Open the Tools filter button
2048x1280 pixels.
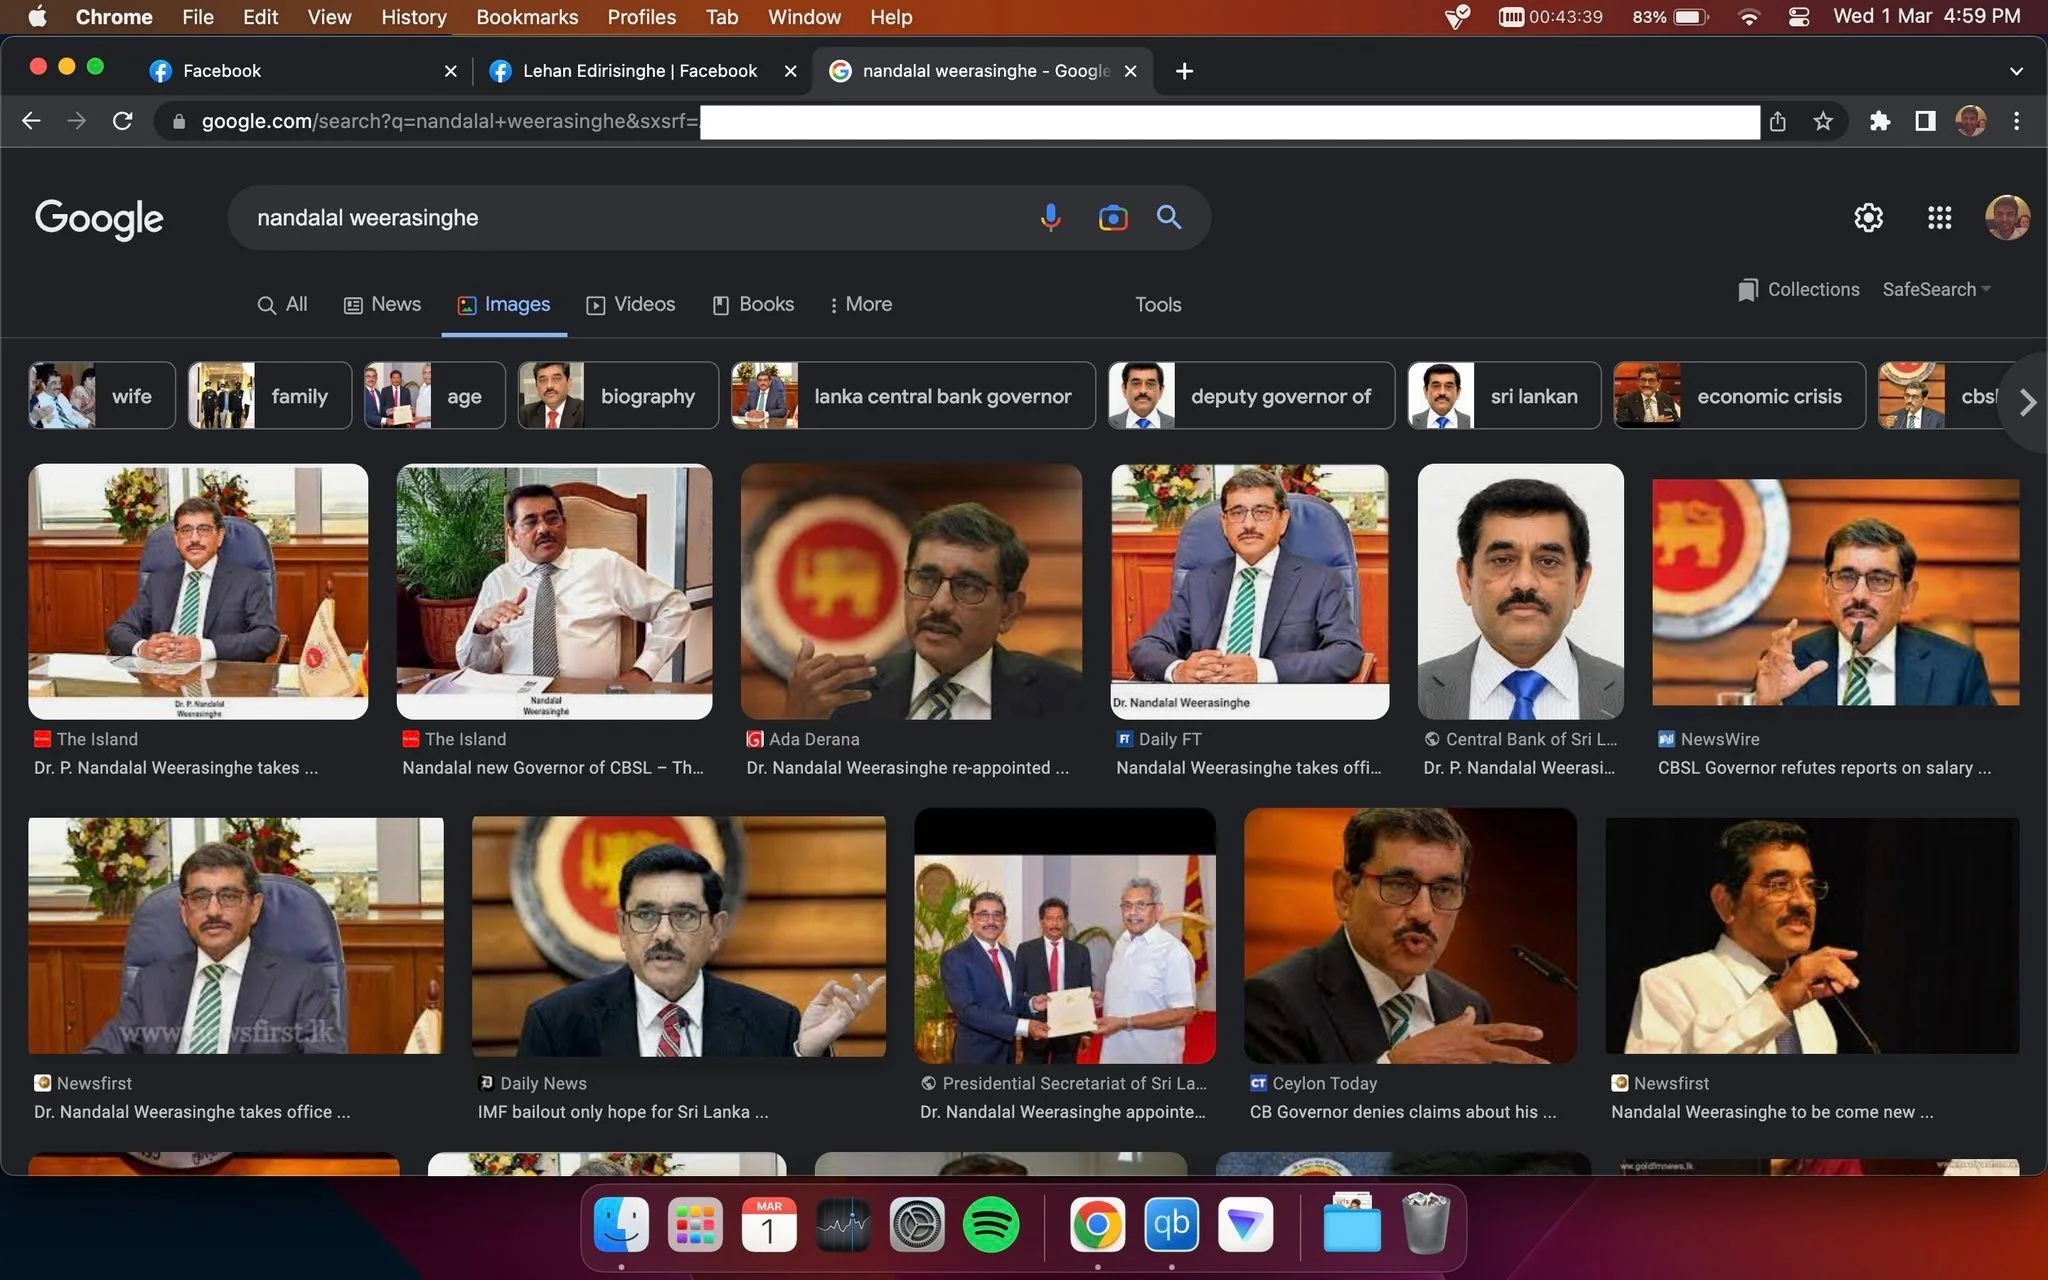click(1158, 304)
